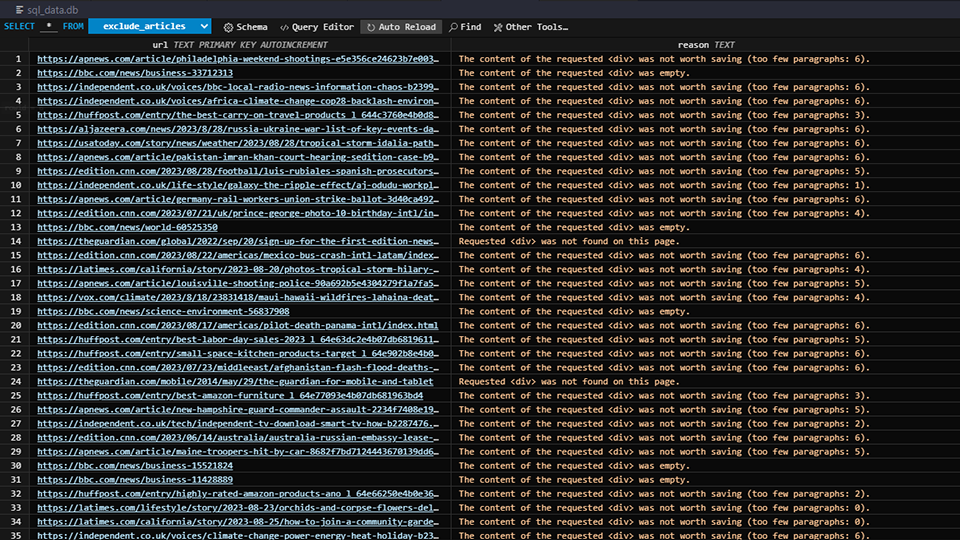This screenshot has width=960, height=540.
Task: Open bbc.com world-60525350 link
Action: coord(127,227)
